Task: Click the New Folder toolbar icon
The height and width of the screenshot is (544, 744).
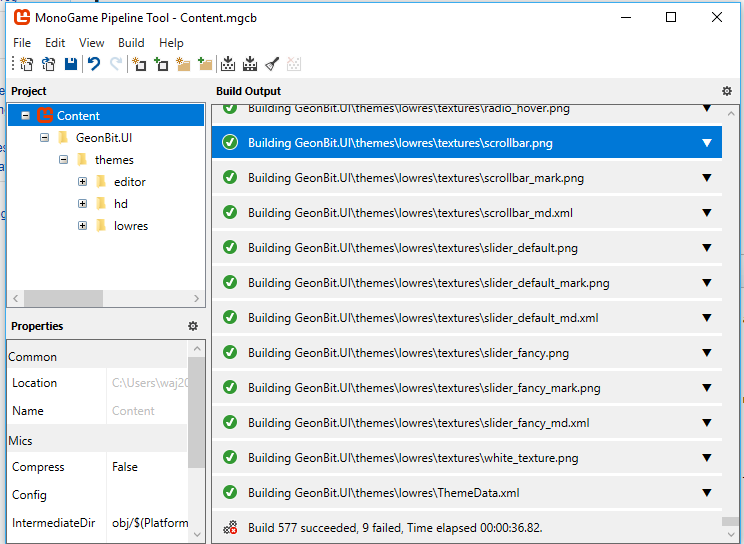Action: point(183,64)
